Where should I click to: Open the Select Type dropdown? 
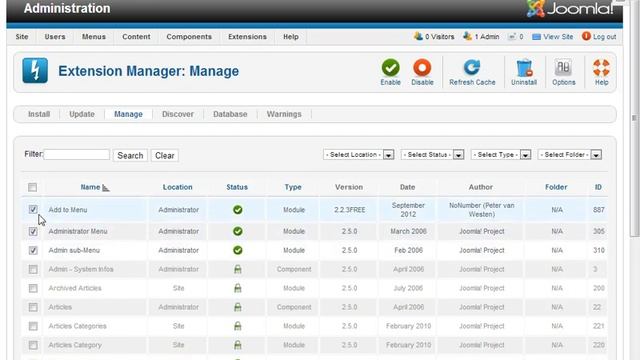click(501, 155)
